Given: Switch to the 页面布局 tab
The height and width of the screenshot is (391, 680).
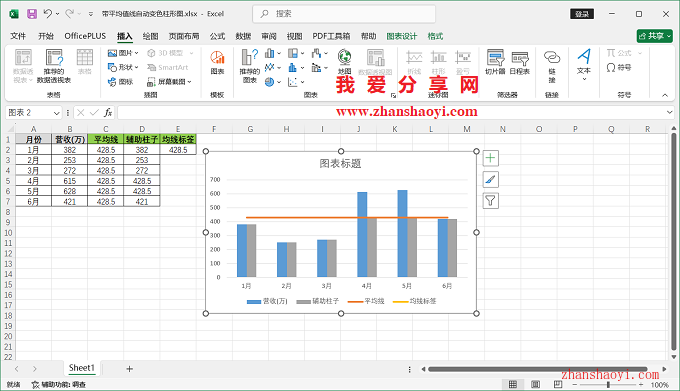Looking at the screenshot, I should 184,36.
